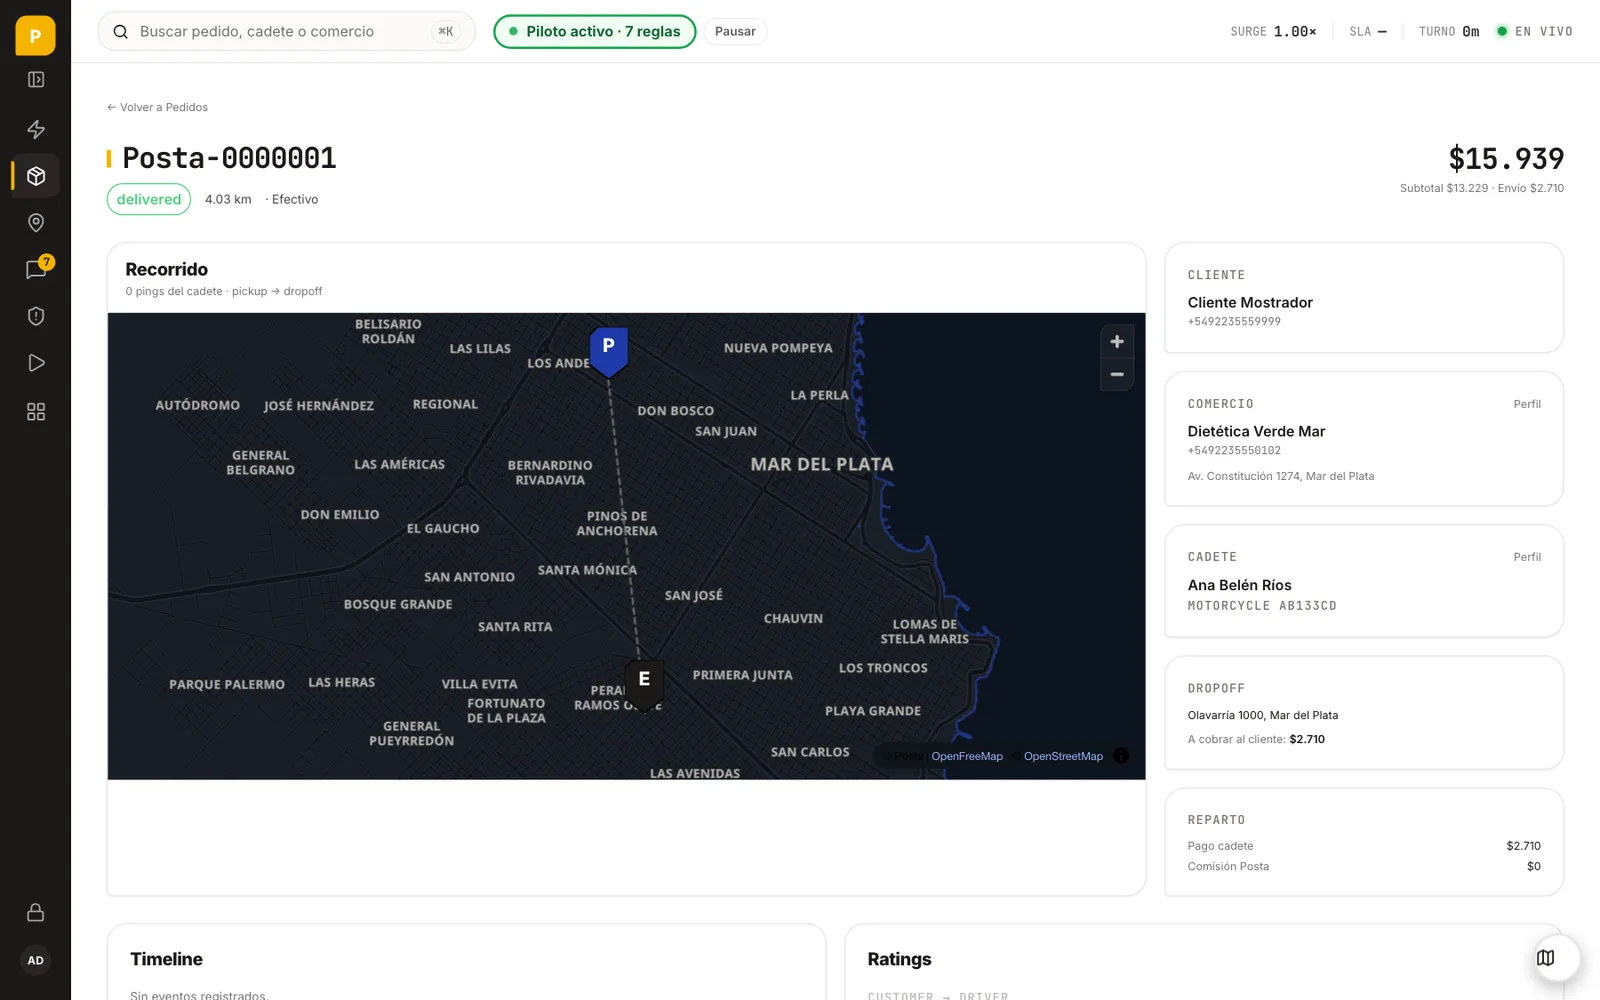
Task: Open the play triangle sidebar icon
Action: (x=36, y=363)
